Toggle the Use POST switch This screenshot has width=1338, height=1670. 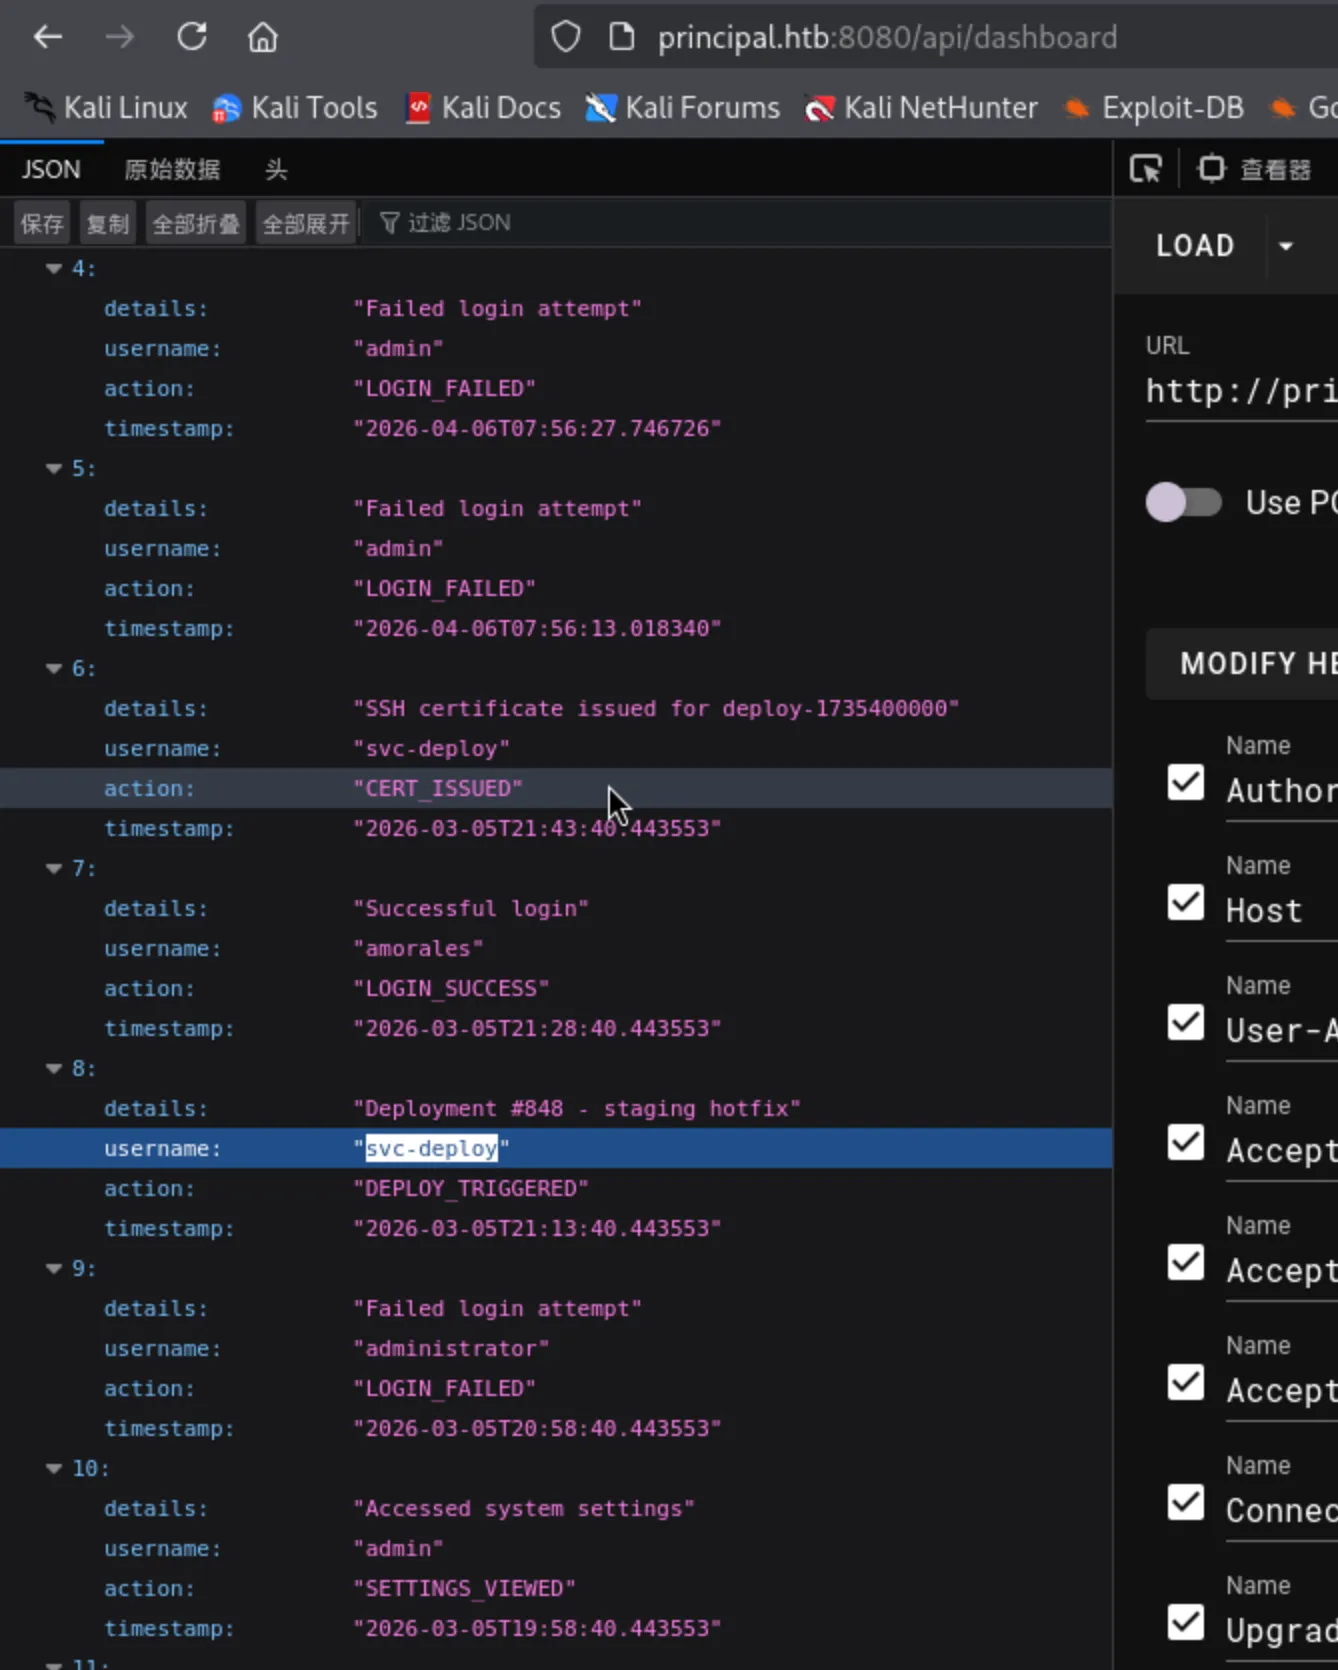point(1184,502)
